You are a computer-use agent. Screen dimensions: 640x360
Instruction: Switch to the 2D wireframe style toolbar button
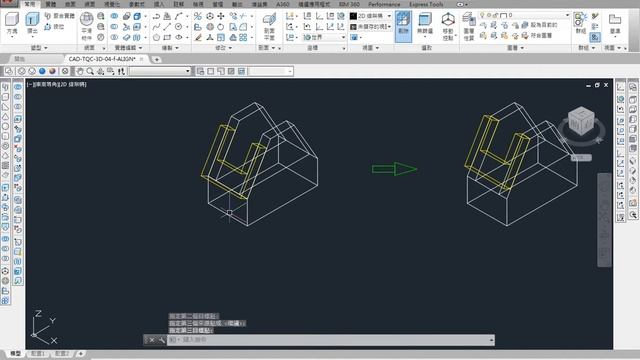pyautogui.click(x=9, y=71)
